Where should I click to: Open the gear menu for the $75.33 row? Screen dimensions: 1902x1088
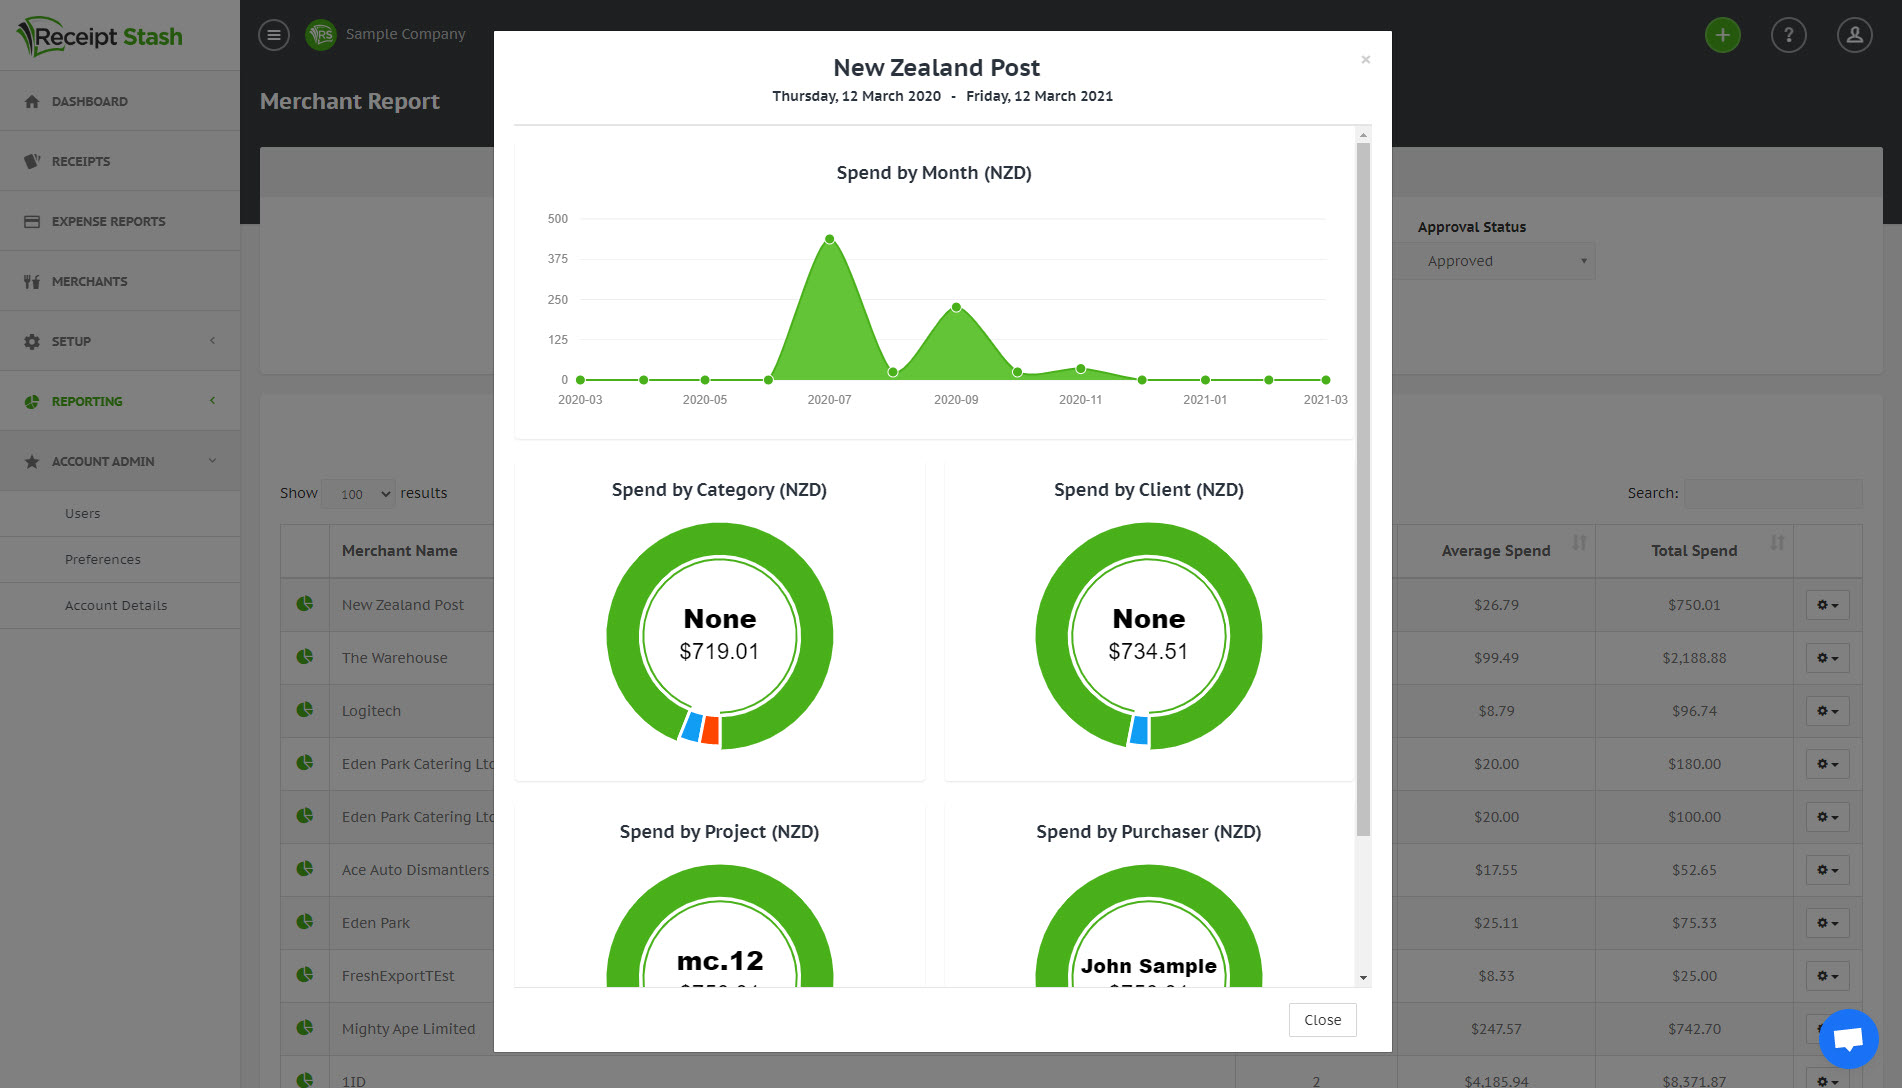tap(1827, 923)
